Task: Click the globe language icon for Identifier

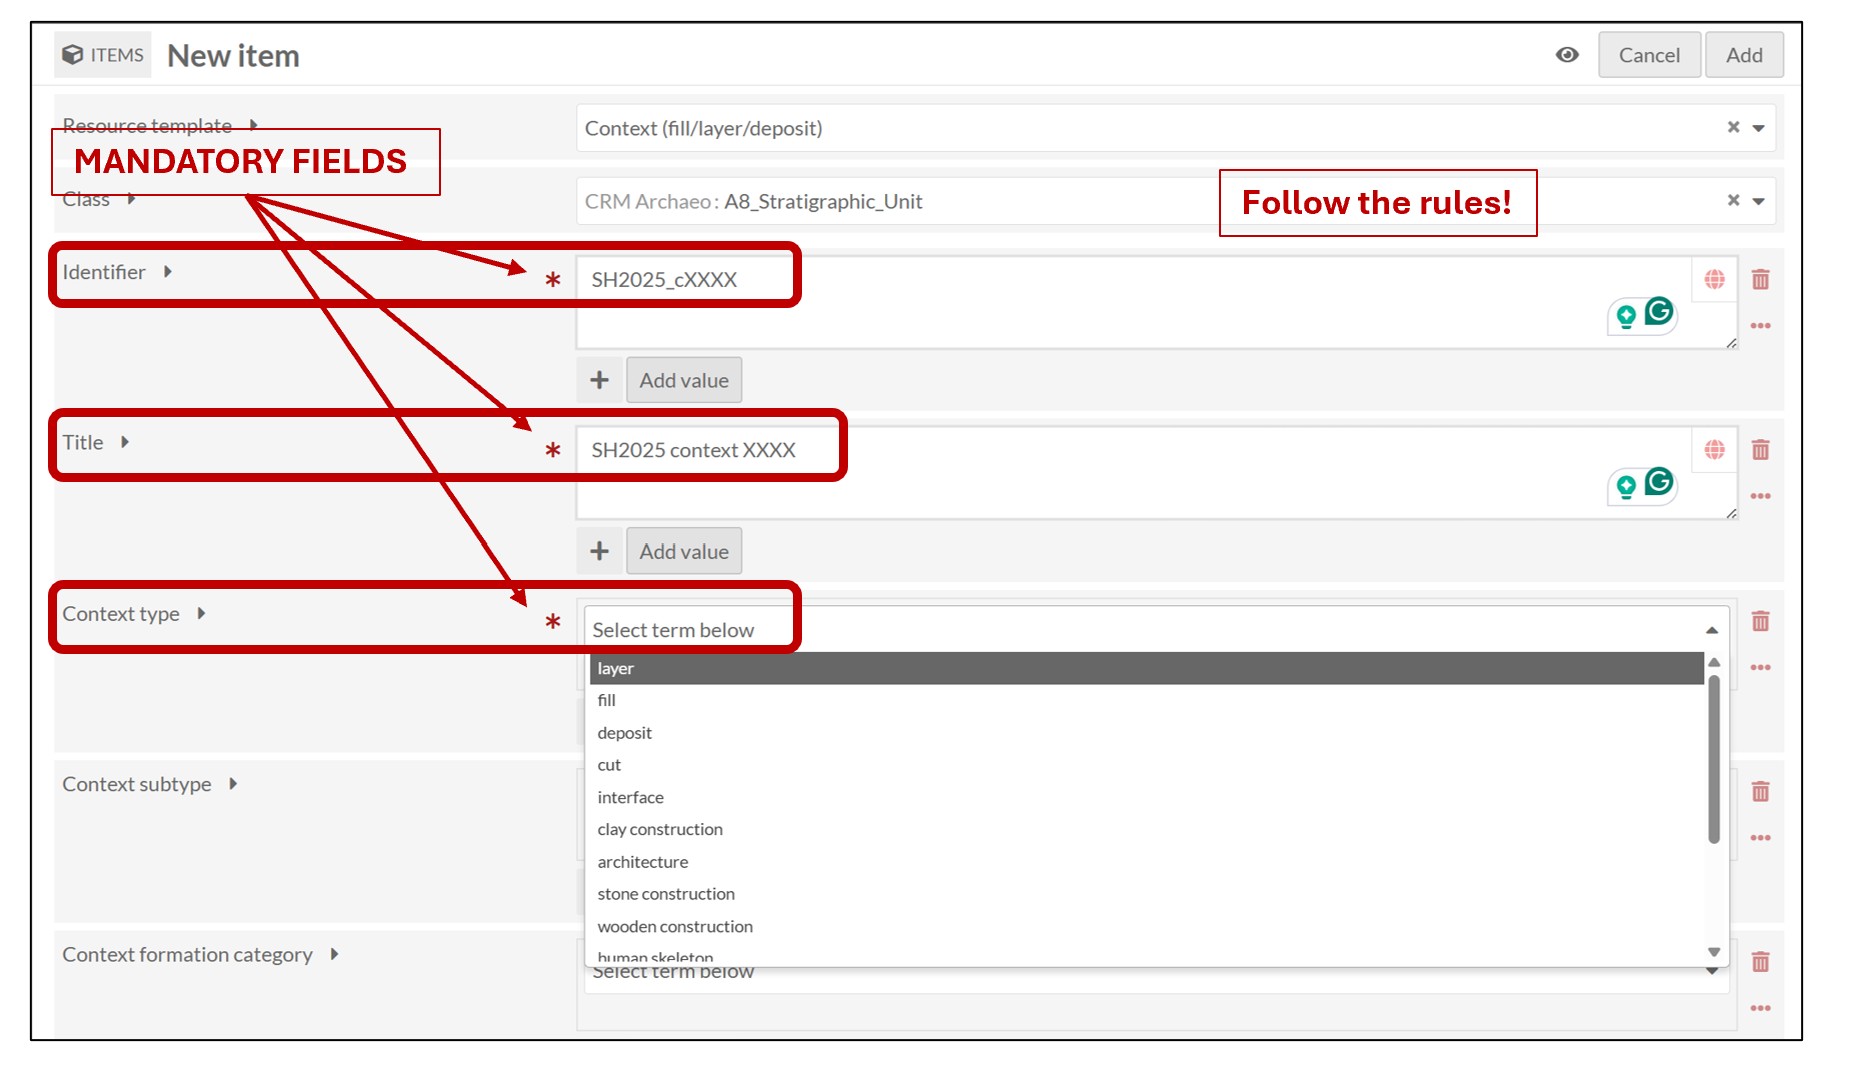Action: click(1714, 280)
